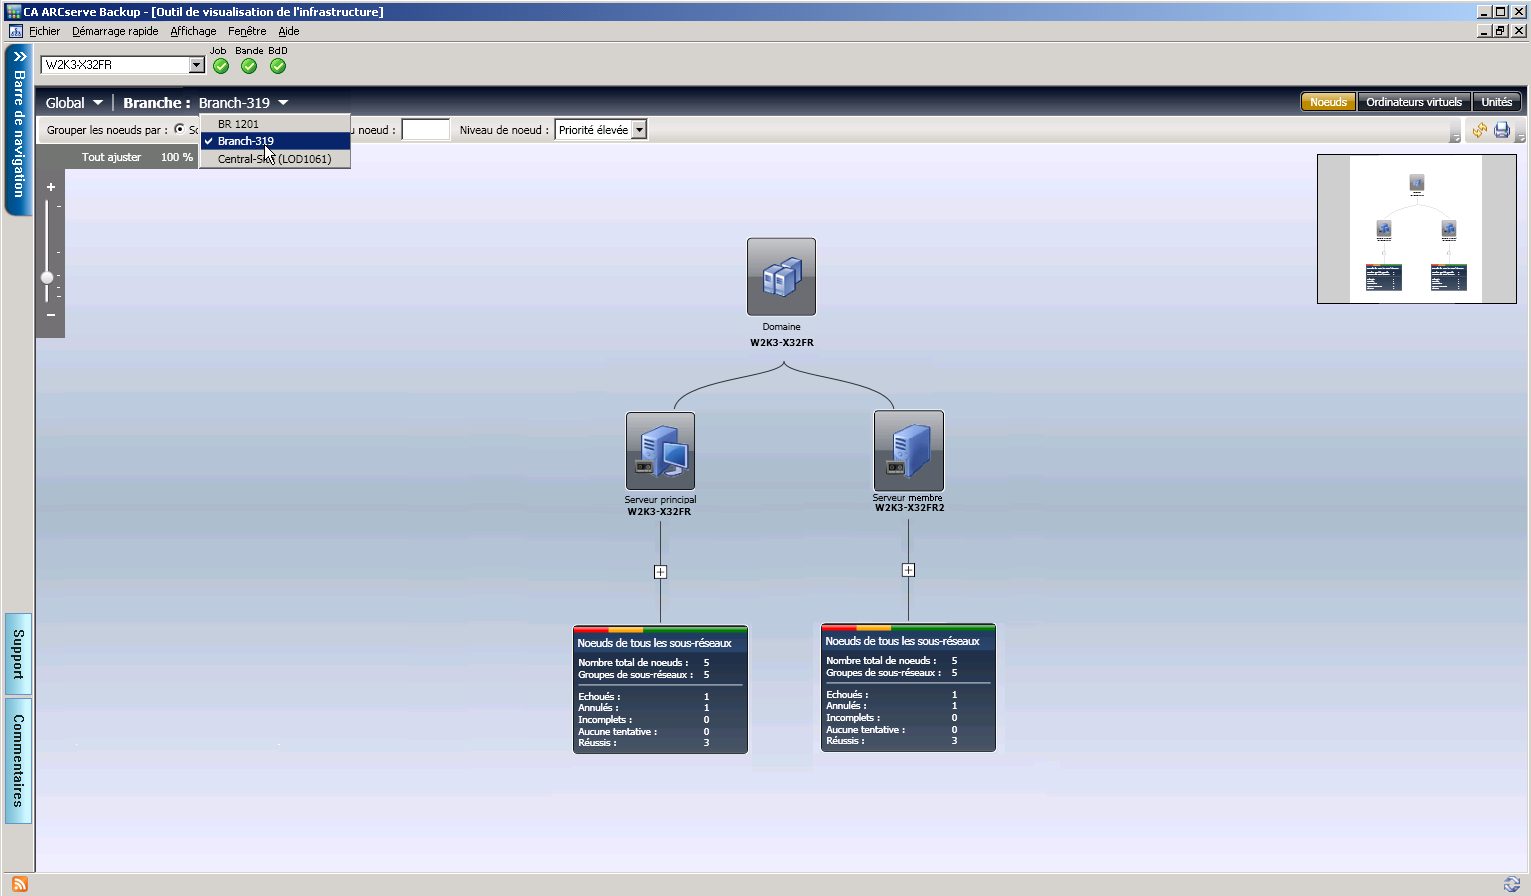The image size is (1531, 896).
Task: Click the Tout ajuster button
Action: point(111,157)
